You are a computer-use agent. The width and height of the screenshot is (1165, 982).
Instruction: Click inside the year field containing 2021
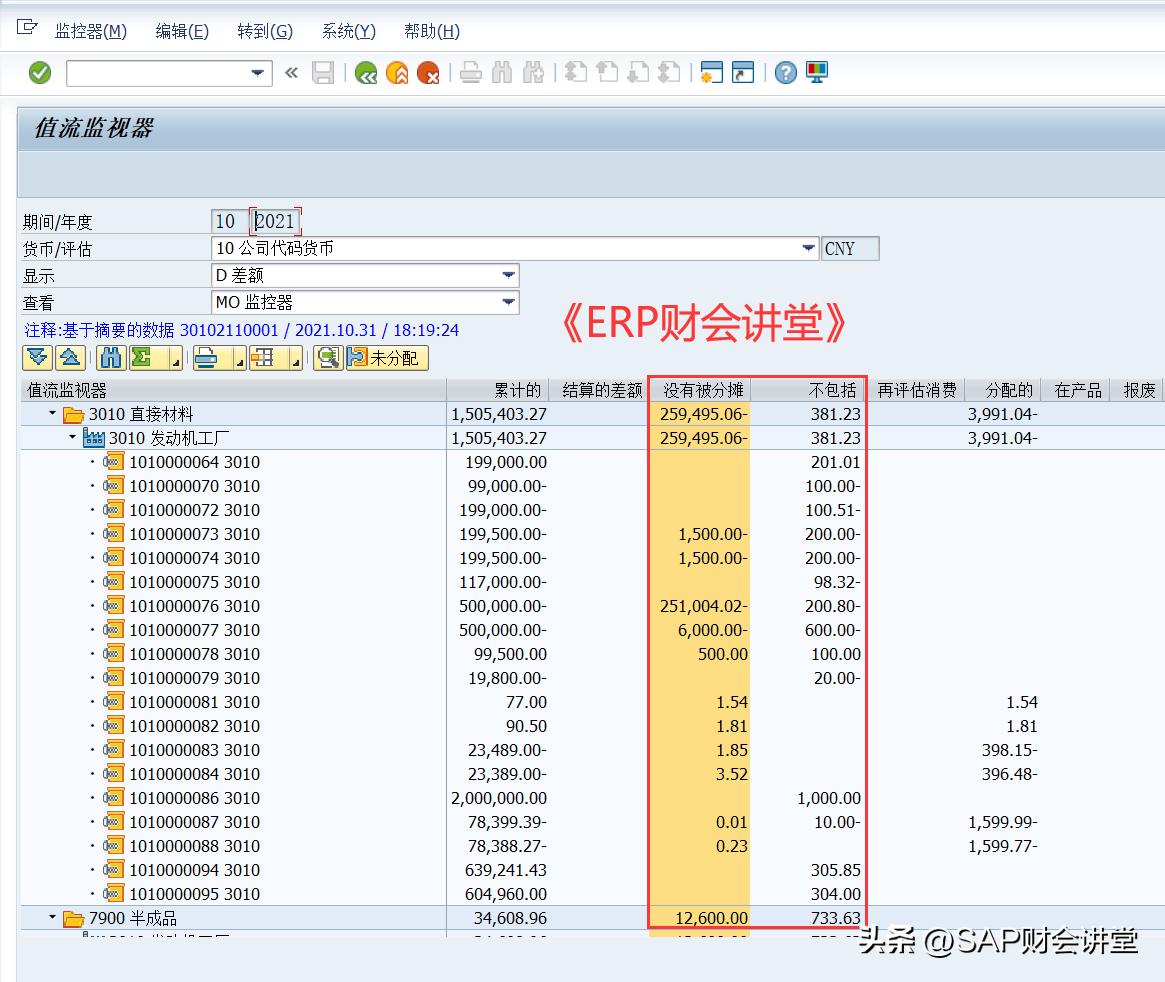pyautogui.click(x=274, y=220)
